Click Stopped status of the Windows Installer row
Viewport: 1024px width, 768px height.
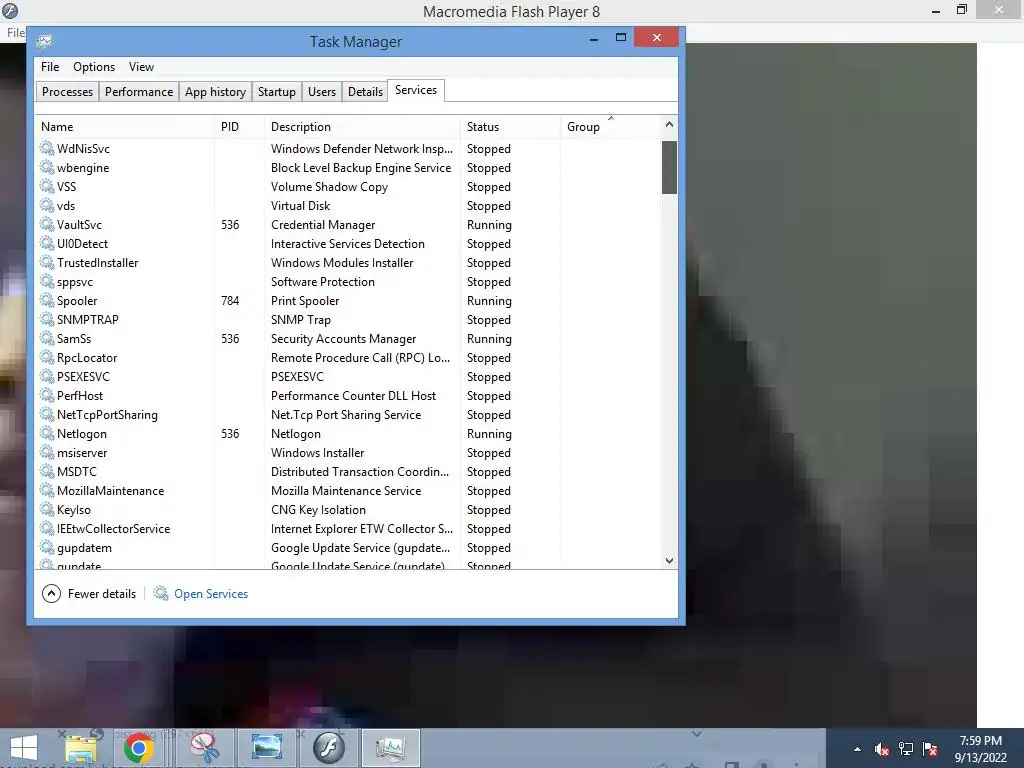tap(488, 453)
